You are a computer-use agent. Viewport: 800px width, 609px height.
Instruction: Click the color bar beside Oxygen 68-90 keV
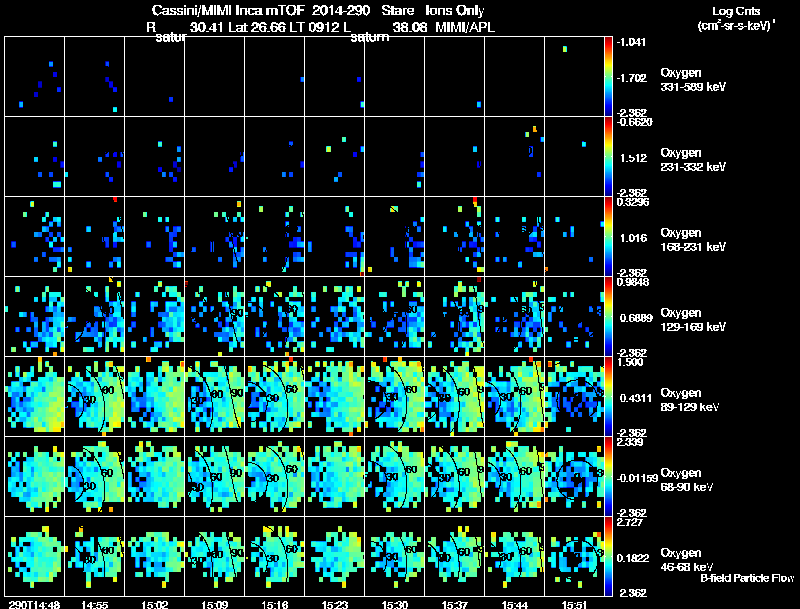(608, 477)
